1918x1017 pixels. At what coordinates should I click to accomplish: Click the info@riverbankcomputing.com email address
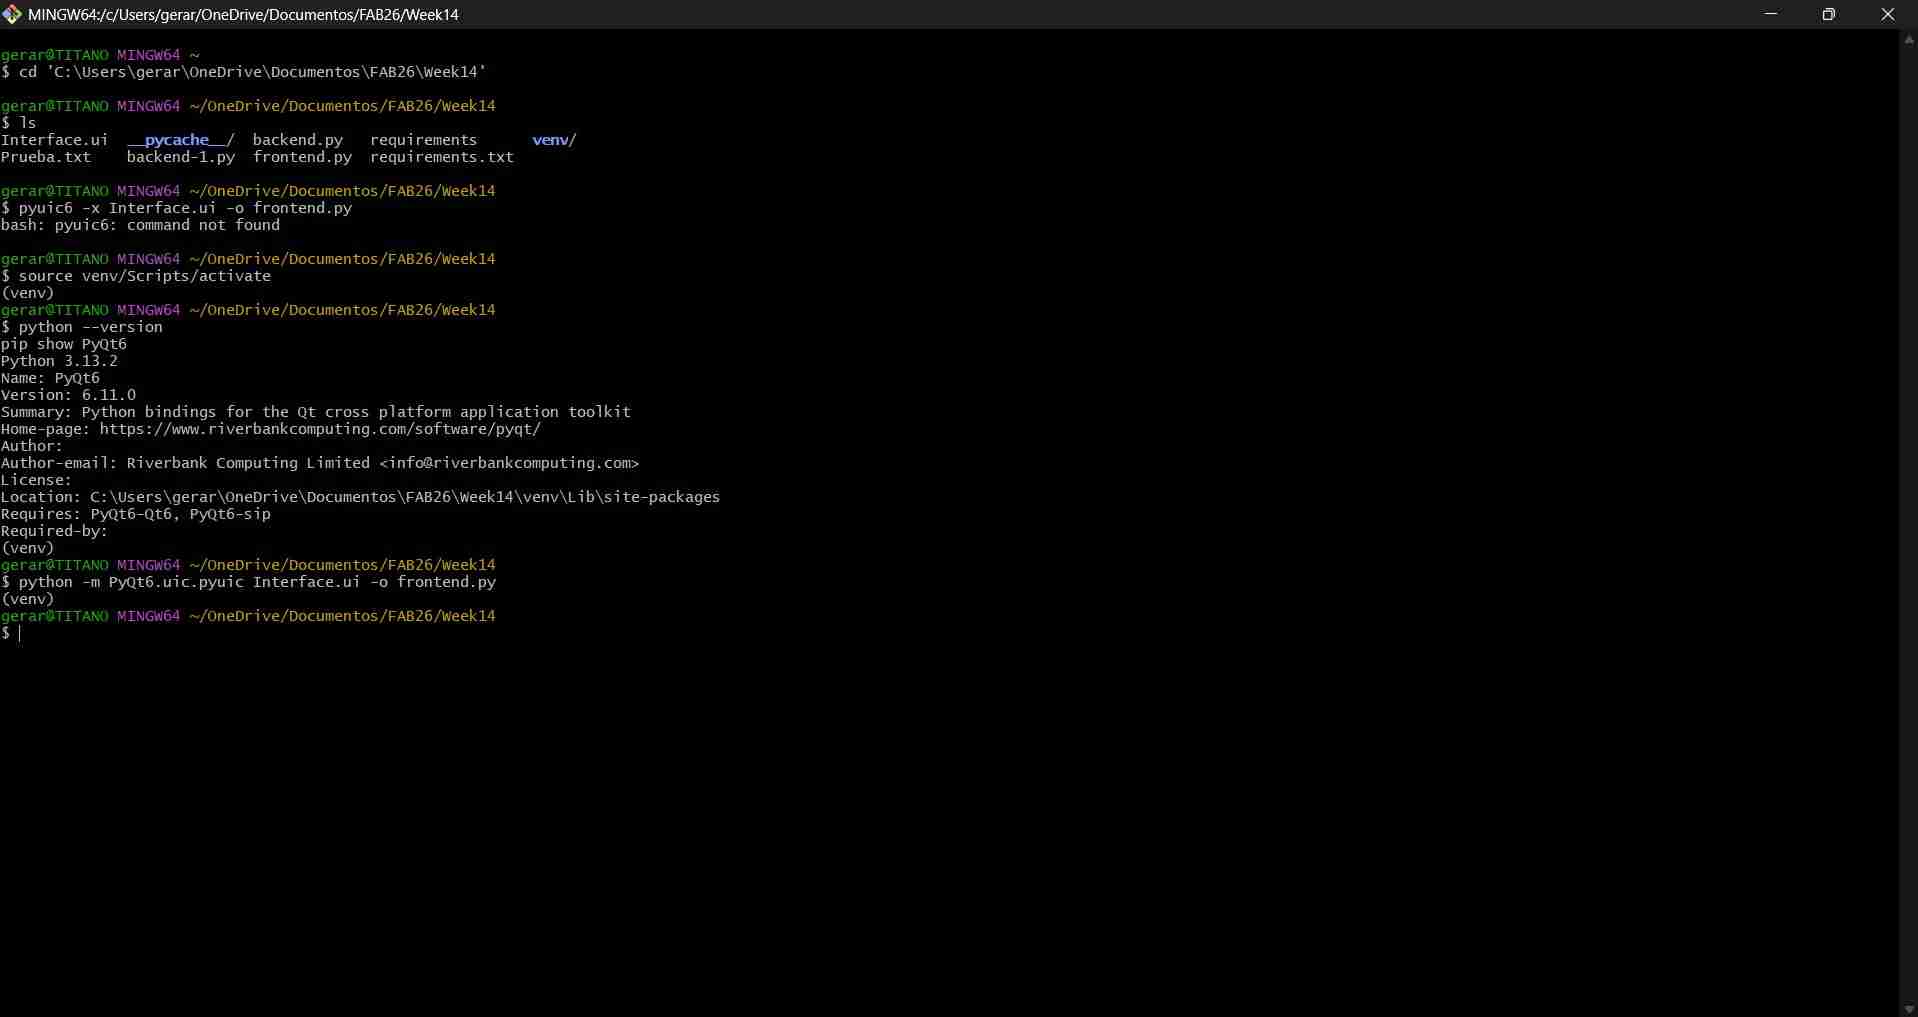click(509, 463)
